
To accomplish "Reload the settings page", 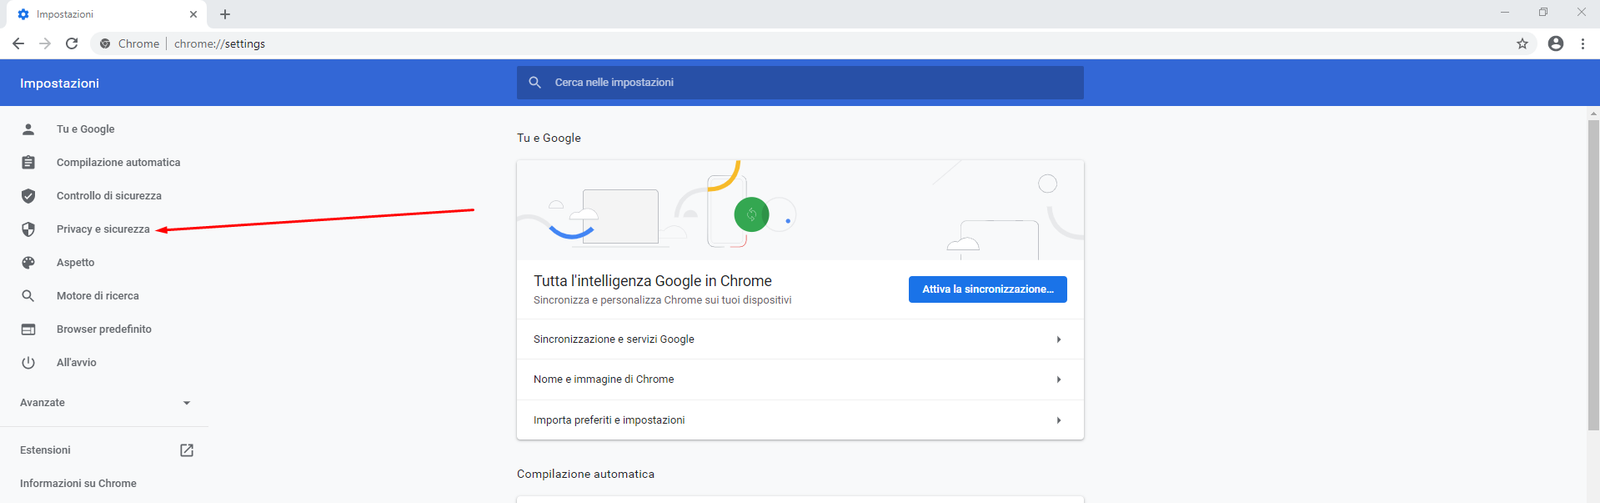I will 71,43.
